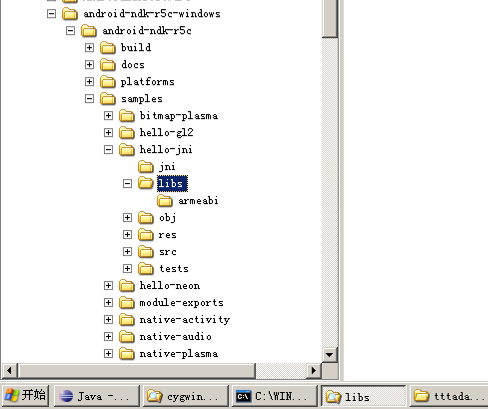Switch to the C:\WIN command prompt
The image size is (488, 409).
pyautogui.click(x=274, y=396)
